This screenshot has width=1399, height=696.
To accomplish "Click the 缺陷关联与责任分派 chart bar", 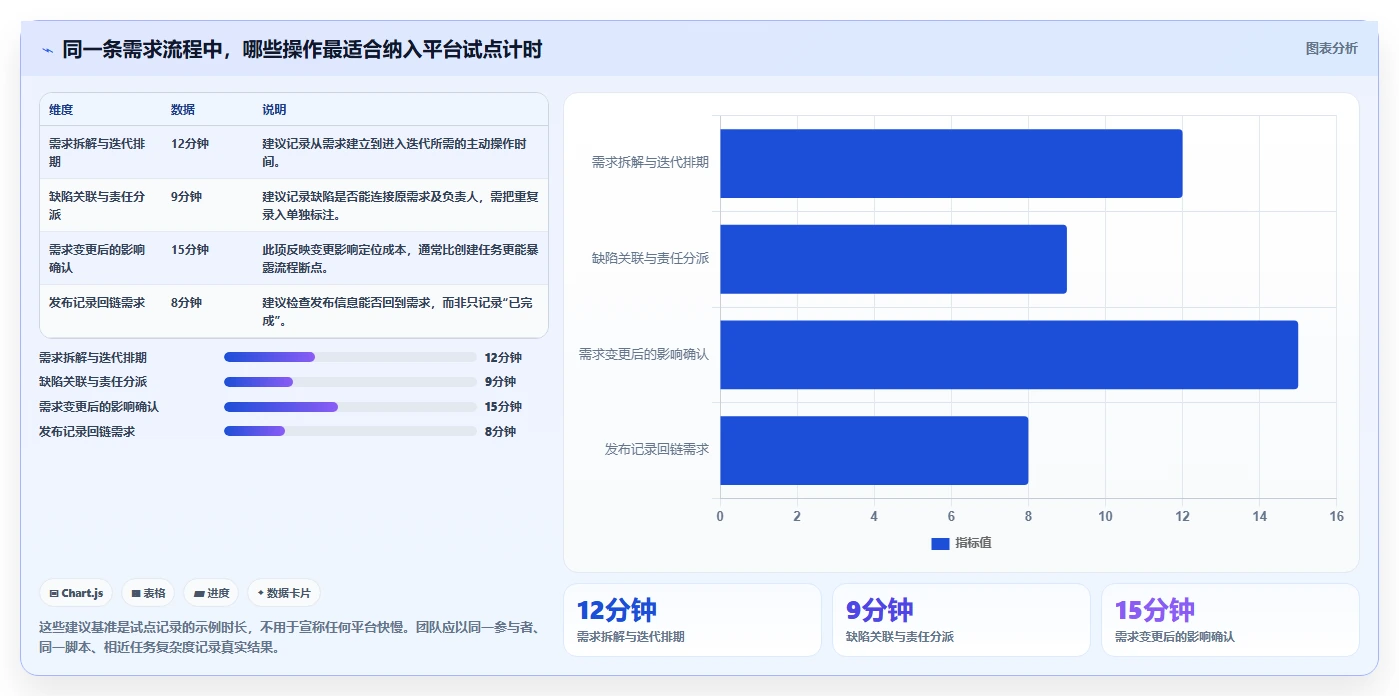I will point(893,259).
